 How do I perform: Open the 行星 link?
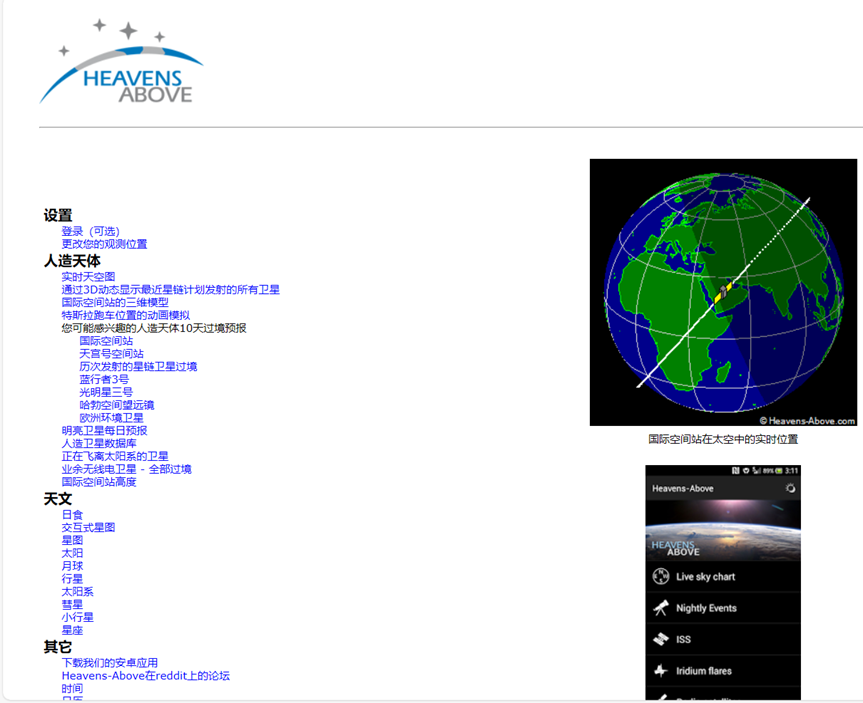pyautogui.click(x=72, y=579)
